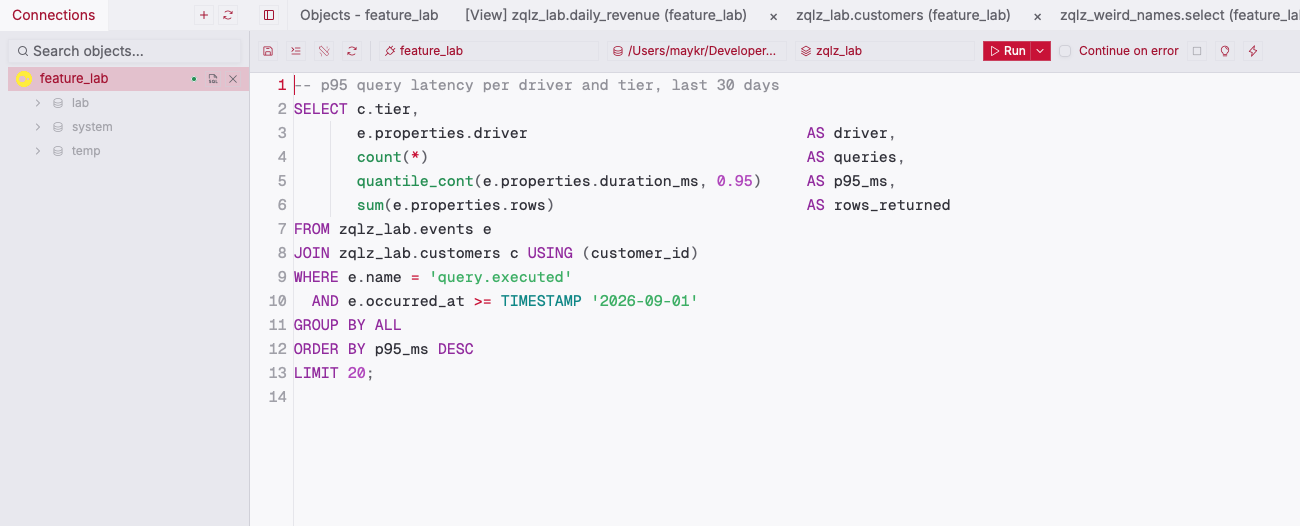
Task: Open the zqlz_lab schema selector
Action: coord(885,51)
